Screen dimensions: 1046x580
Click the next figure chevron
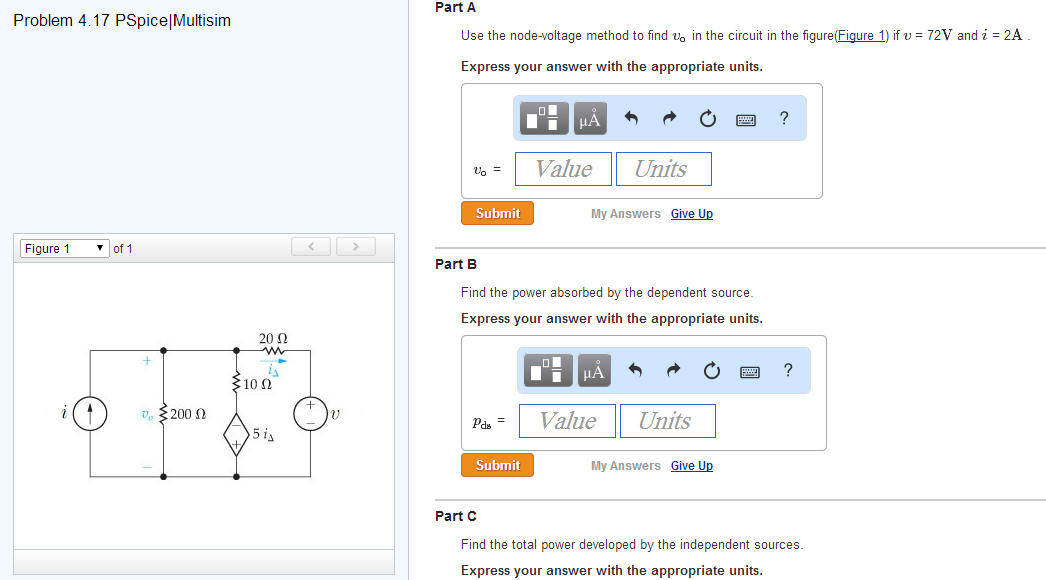355,246
